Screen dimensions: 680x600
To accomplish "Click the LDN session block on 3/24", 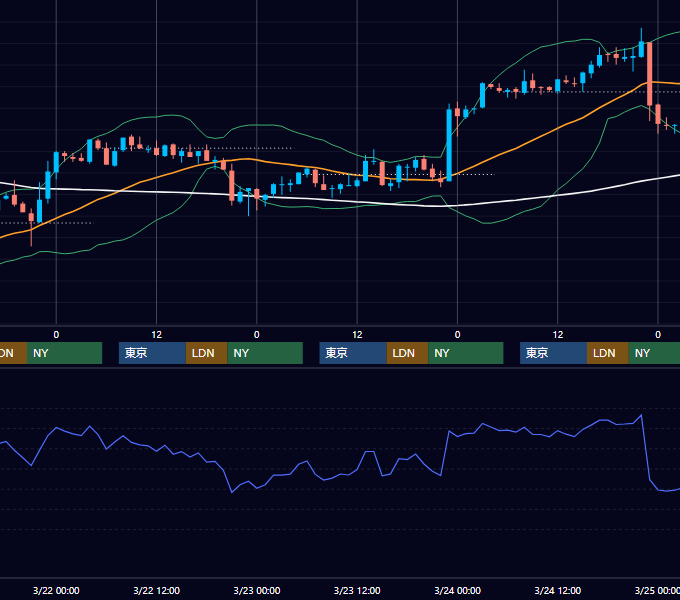I will point(608,353).
